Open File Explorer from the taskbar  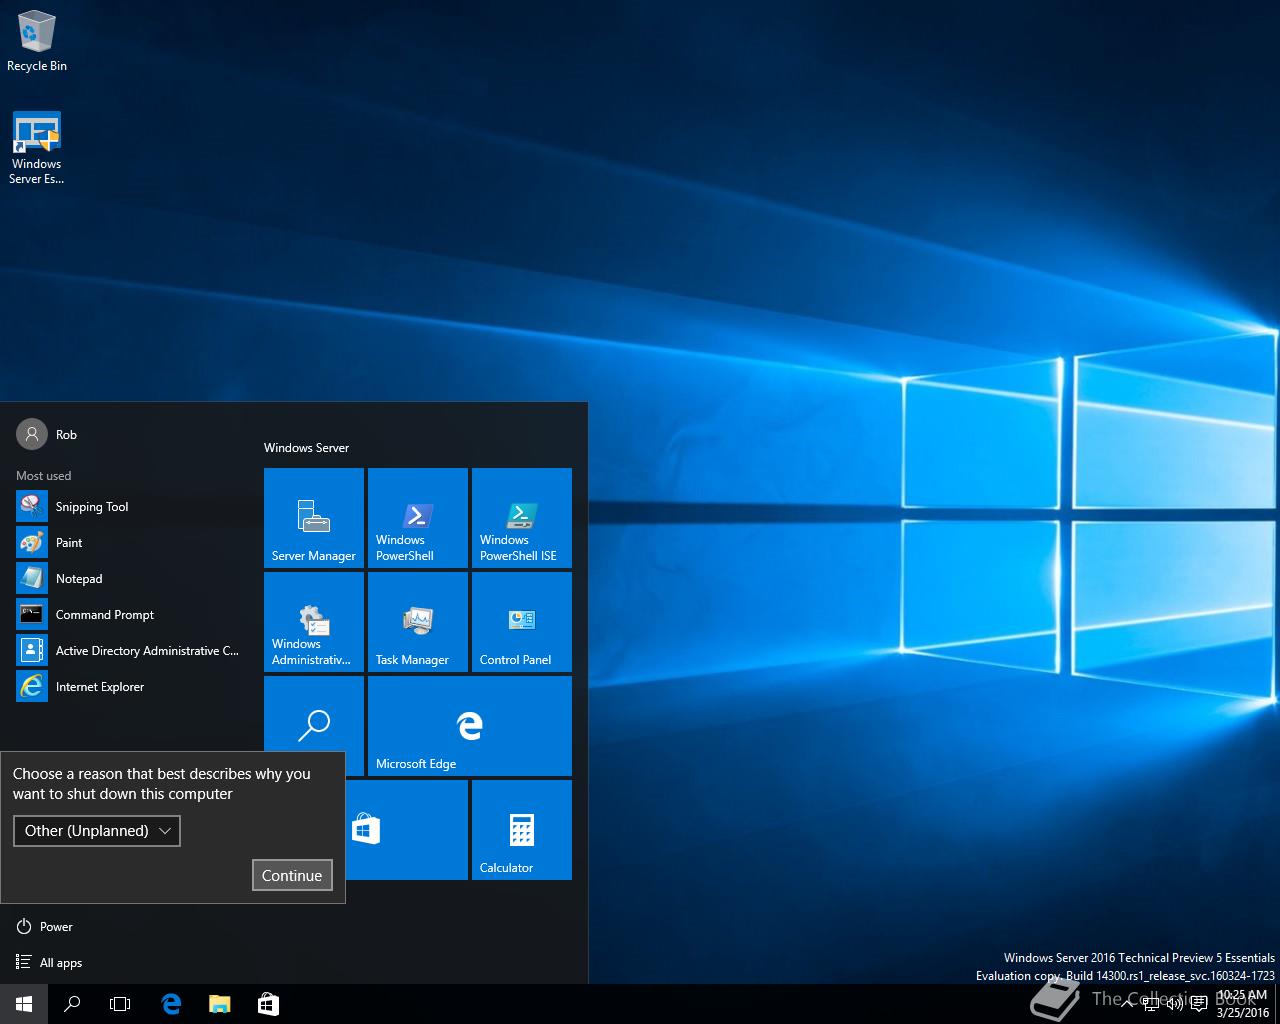click(x=219, y=1004)
